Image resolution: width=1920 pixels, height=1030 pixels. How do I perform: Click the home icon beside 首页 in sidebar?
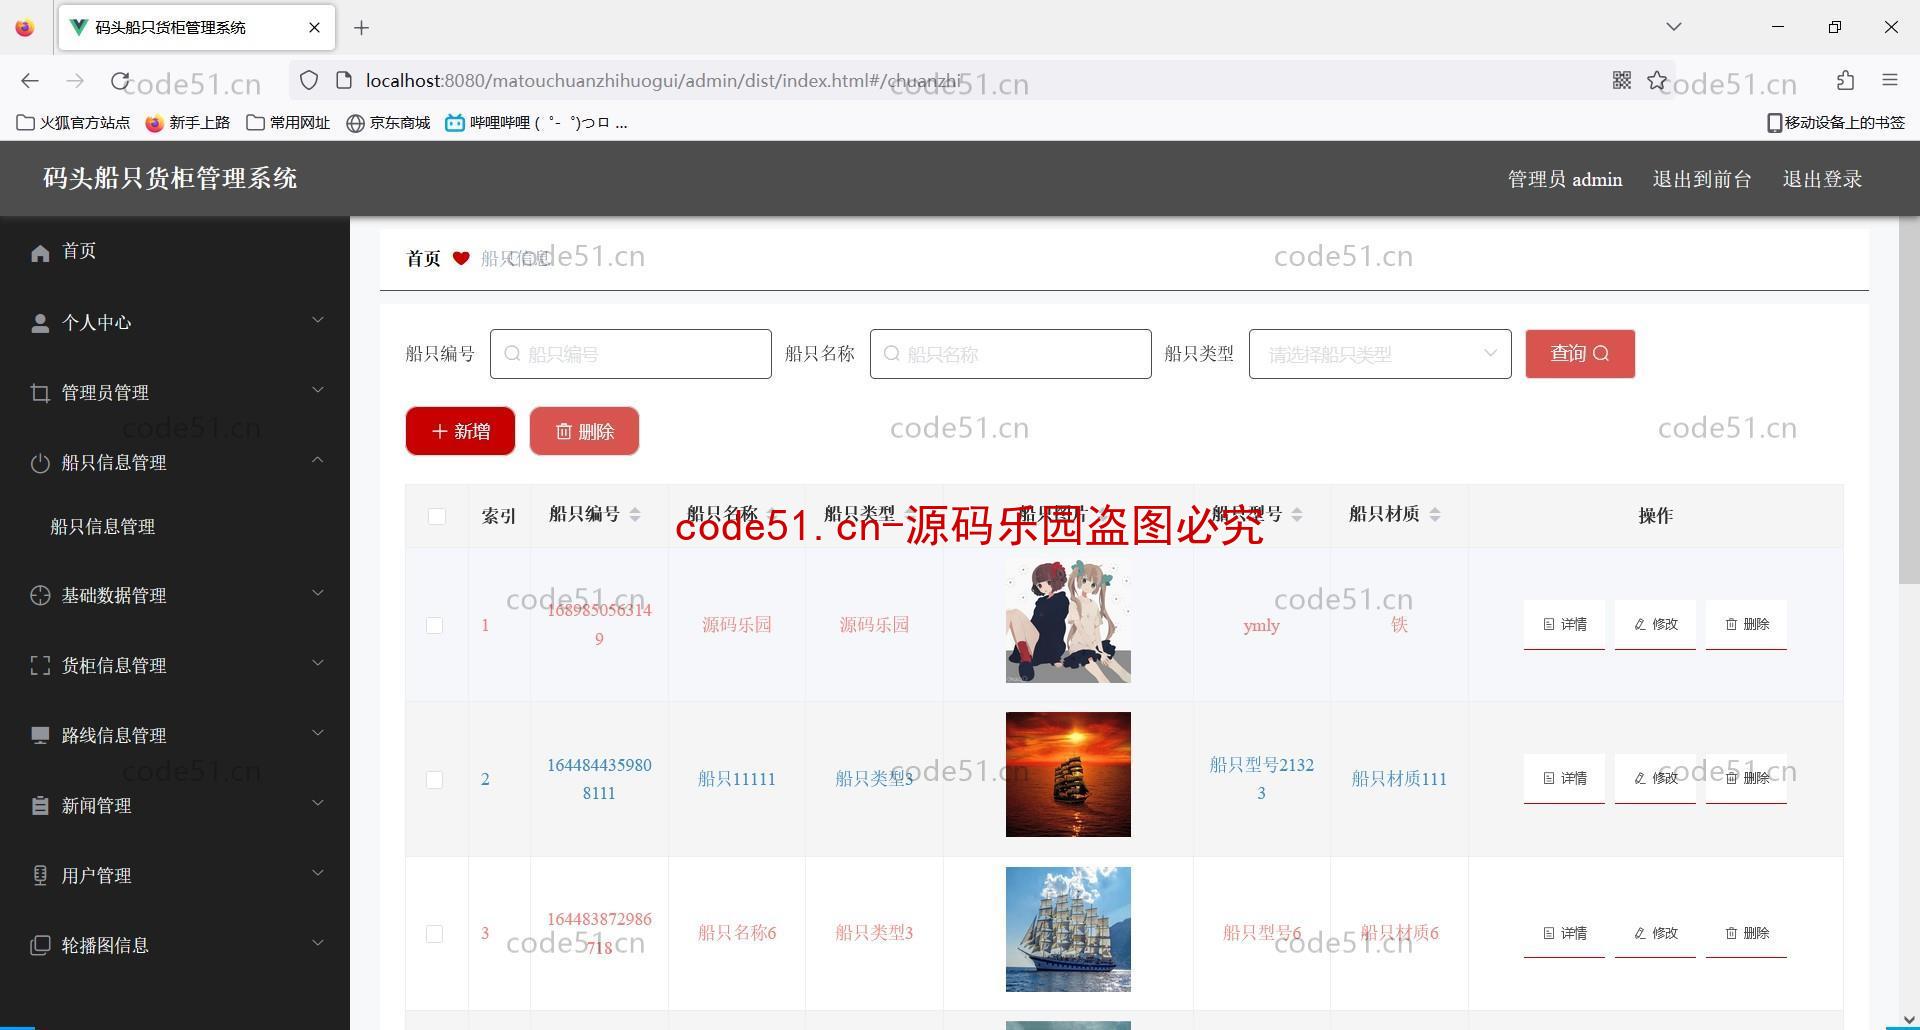(x=40, y=253)
